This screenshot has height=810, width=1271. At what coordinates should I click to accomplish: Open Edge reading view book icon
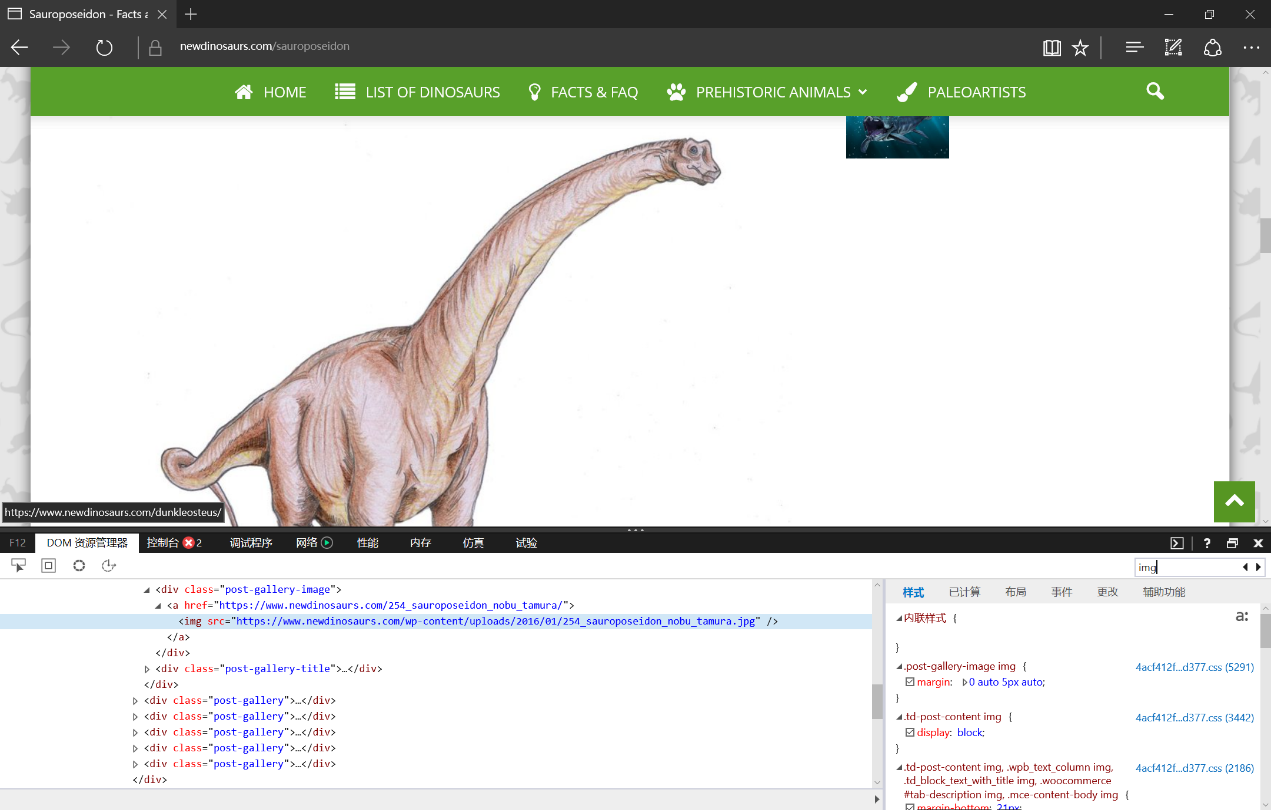coord(1051,47)
